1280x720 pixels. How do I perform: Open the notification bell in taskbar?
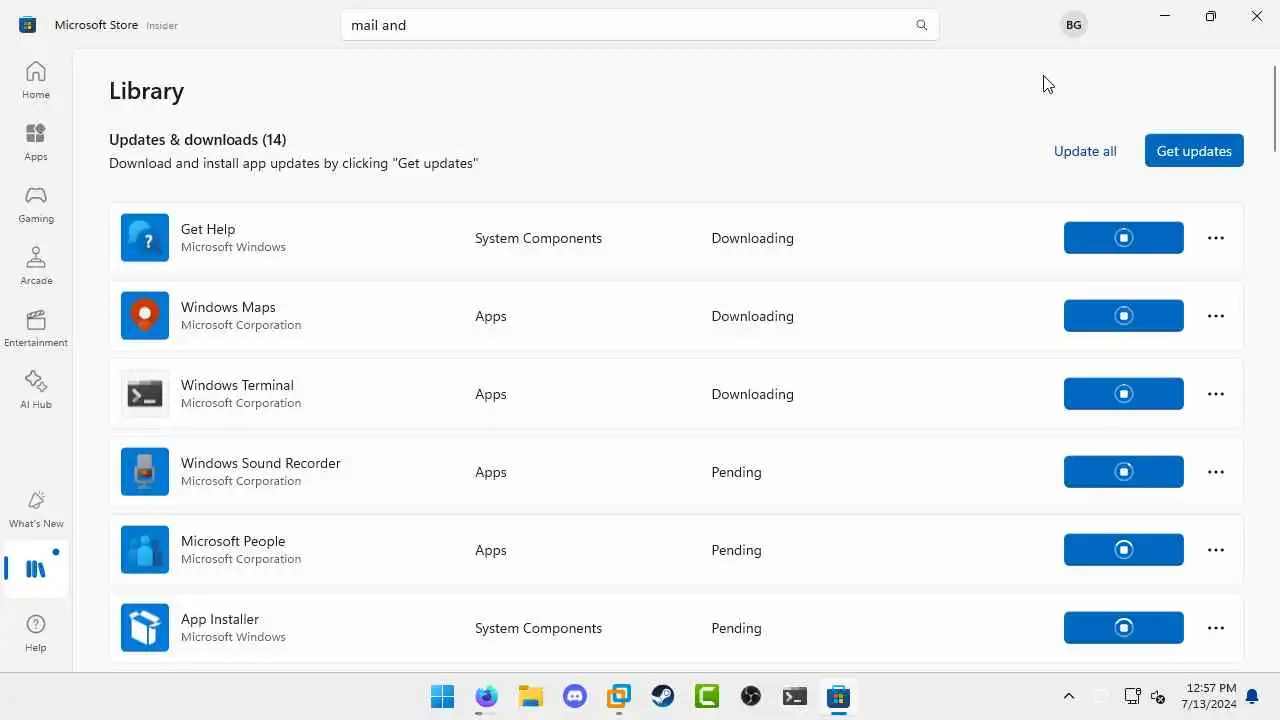tap(1252, 696)
